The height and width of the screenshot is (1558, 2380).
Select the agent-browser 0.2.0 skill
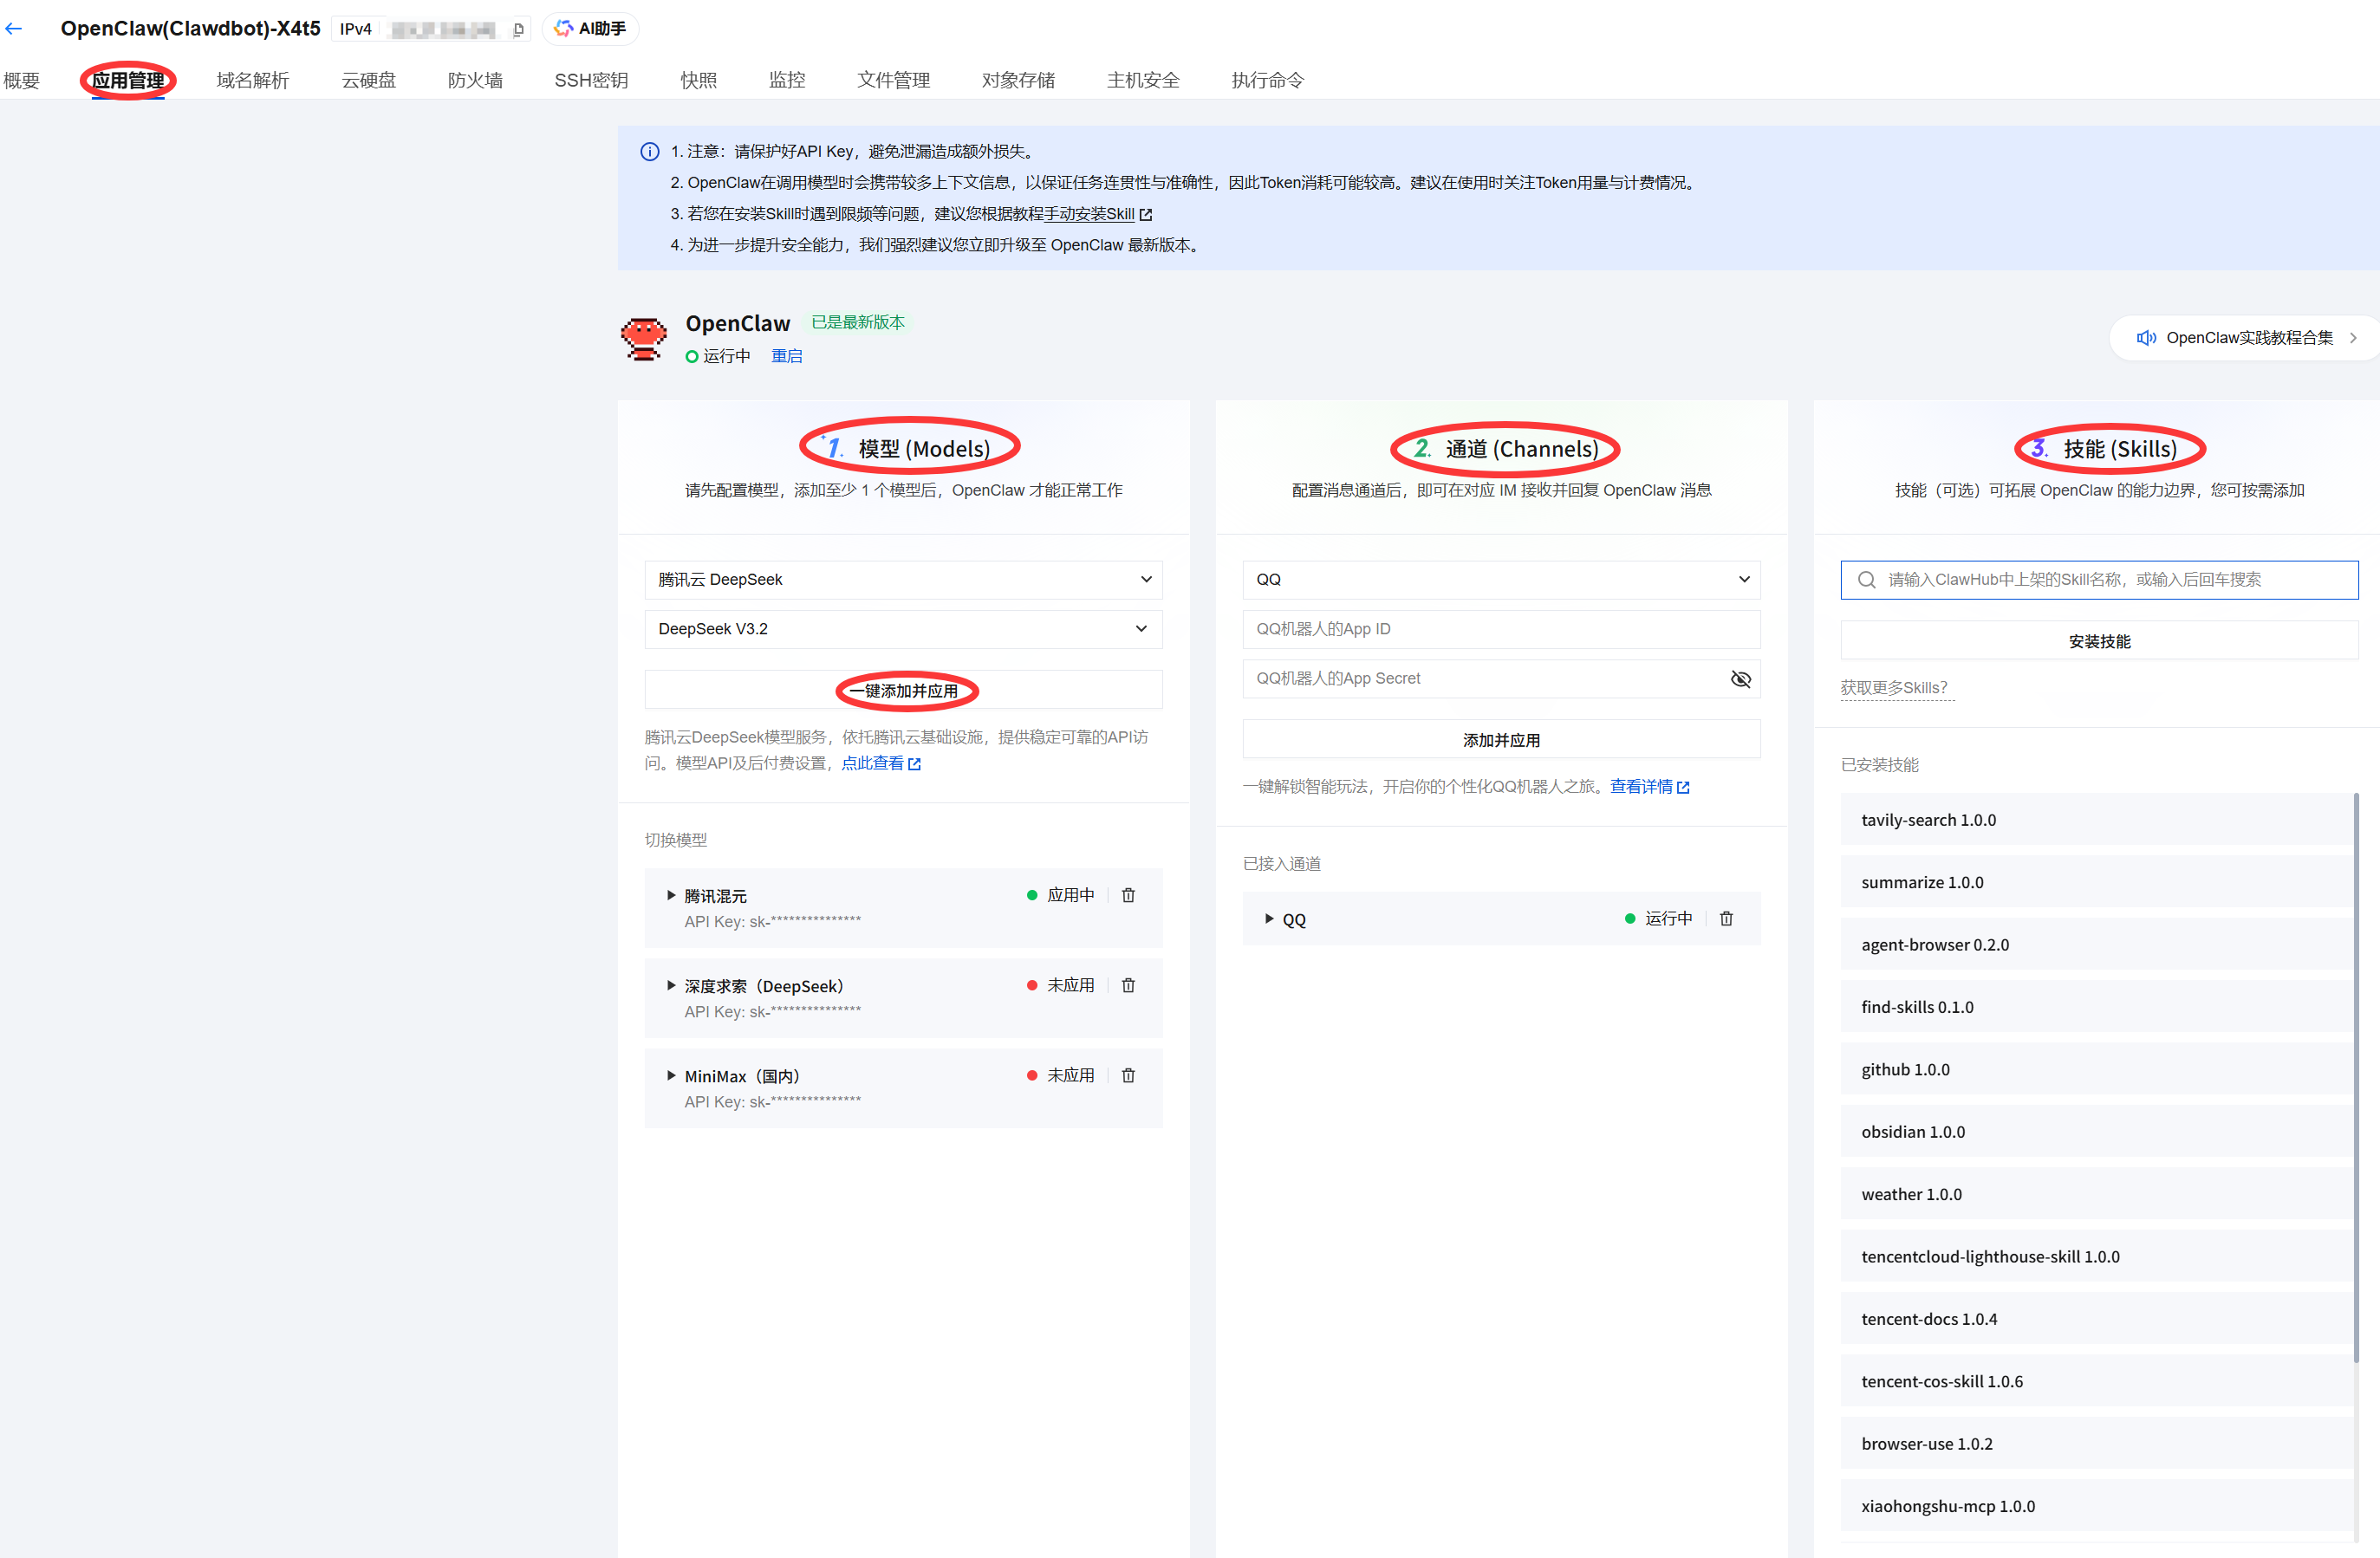tap(2096, 945)
